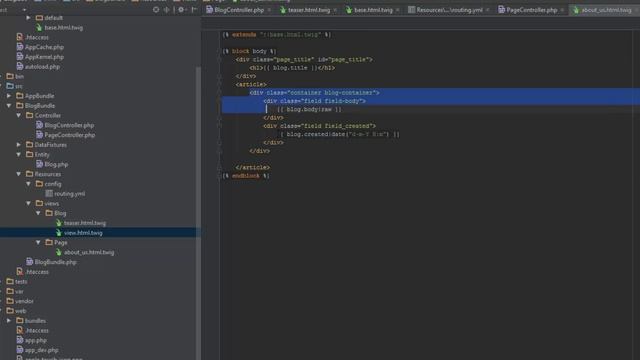
Task: Close the PageController.php tab
Action: 562,10
